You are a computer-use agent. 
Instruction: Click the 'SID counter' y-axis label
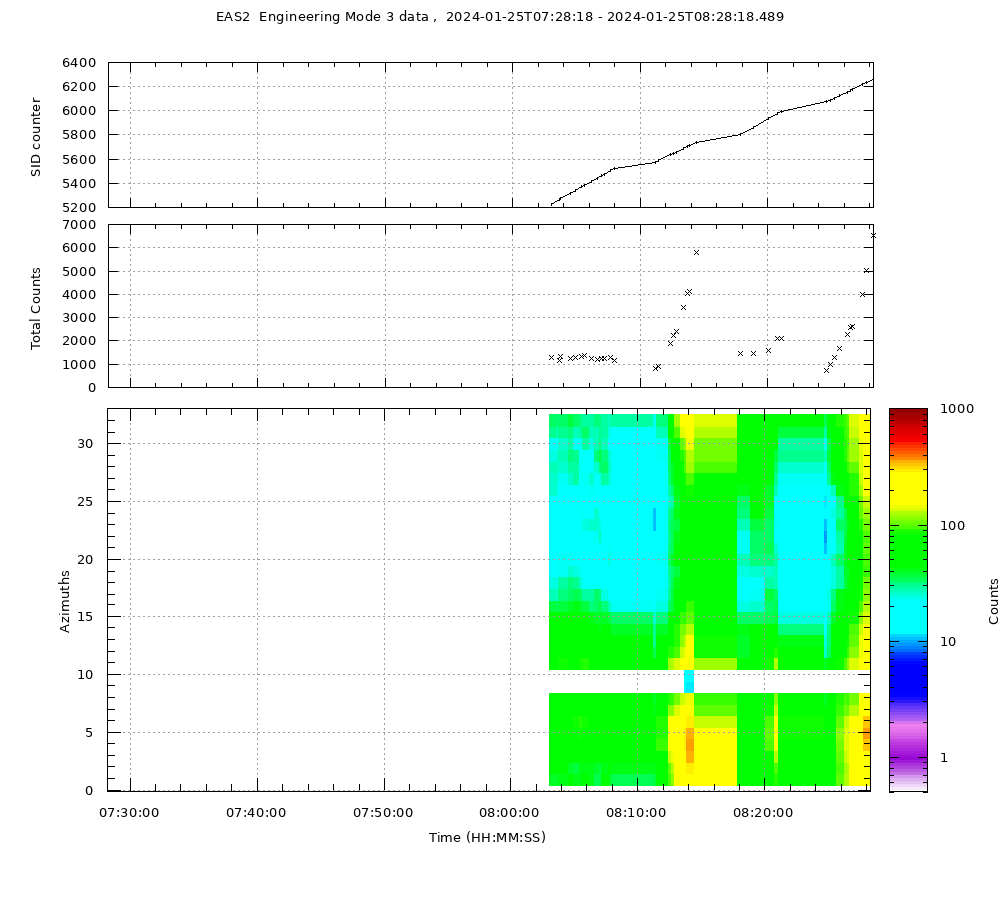tap(36, 137)
